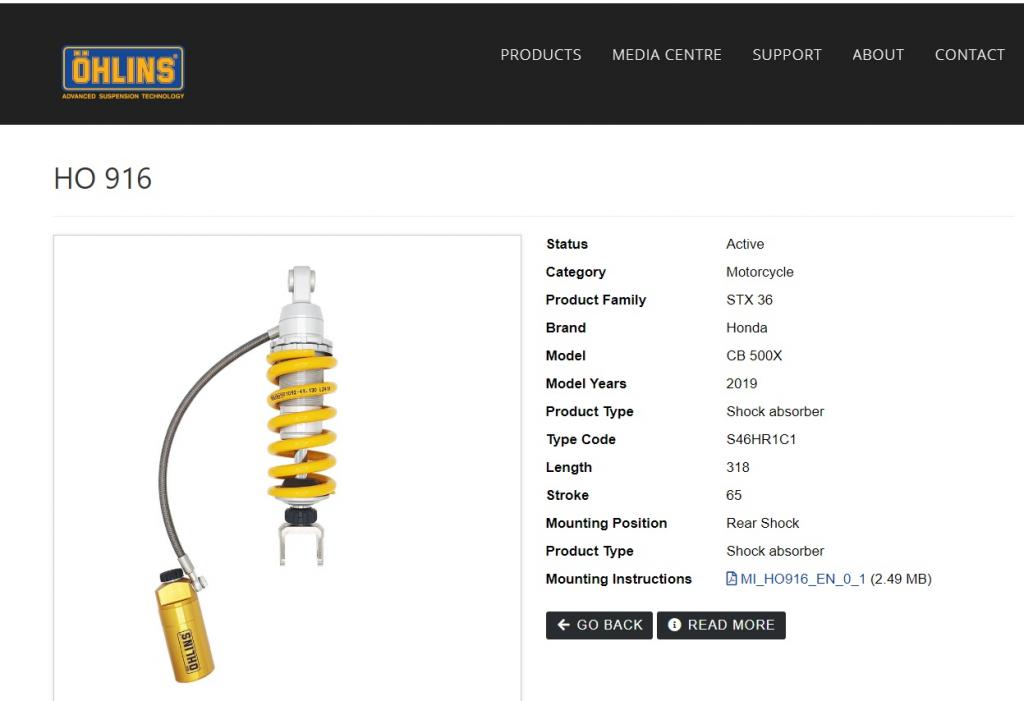
Task: Go to the Support menu item
Action: pyautogui.click(x=787, y=55)
